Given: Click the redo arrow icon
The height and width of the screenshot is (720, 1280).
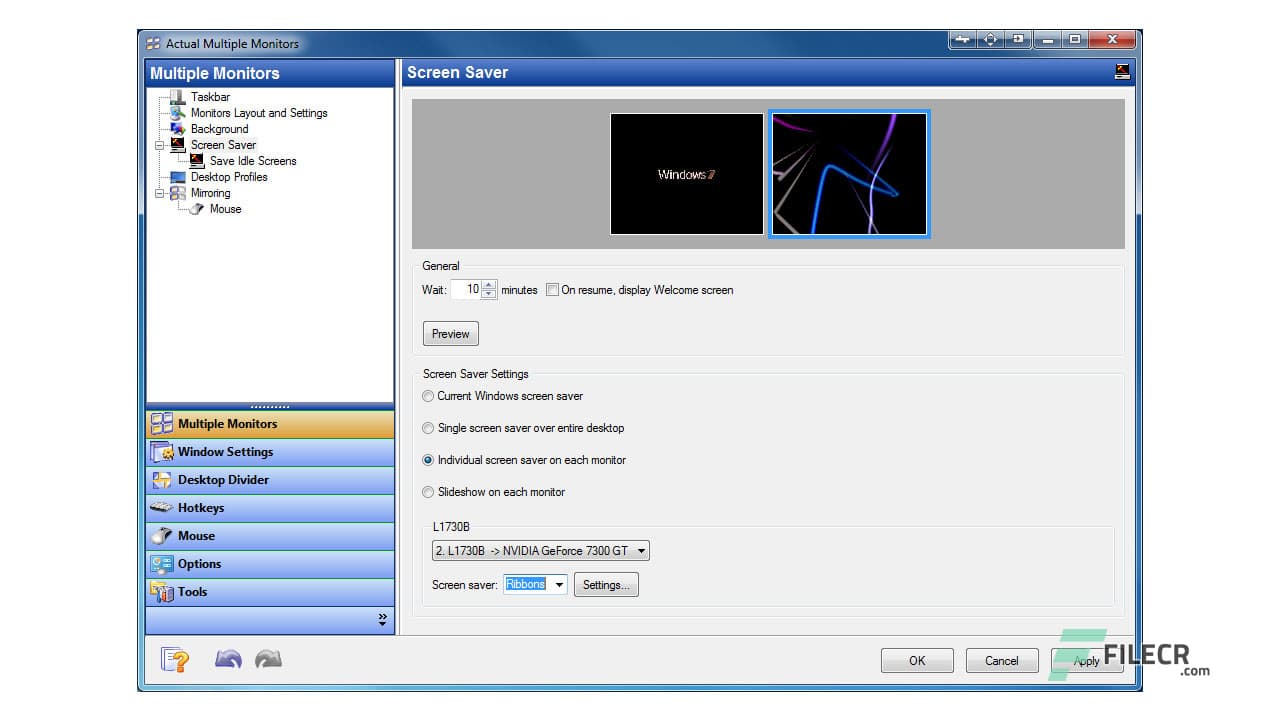Looking at the screenshot, I should [268, 659].
